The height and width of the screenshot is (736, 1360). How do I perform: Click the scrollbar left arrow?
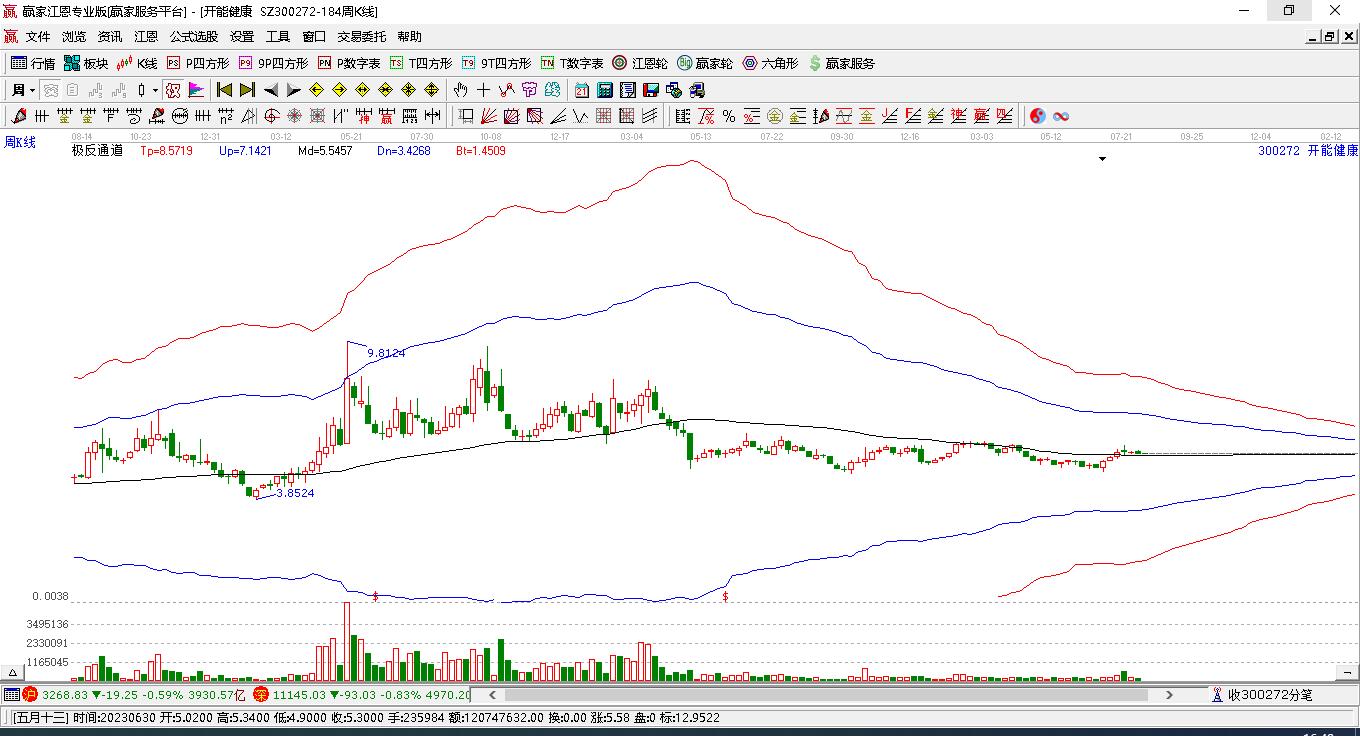click(x=492, y=694)
